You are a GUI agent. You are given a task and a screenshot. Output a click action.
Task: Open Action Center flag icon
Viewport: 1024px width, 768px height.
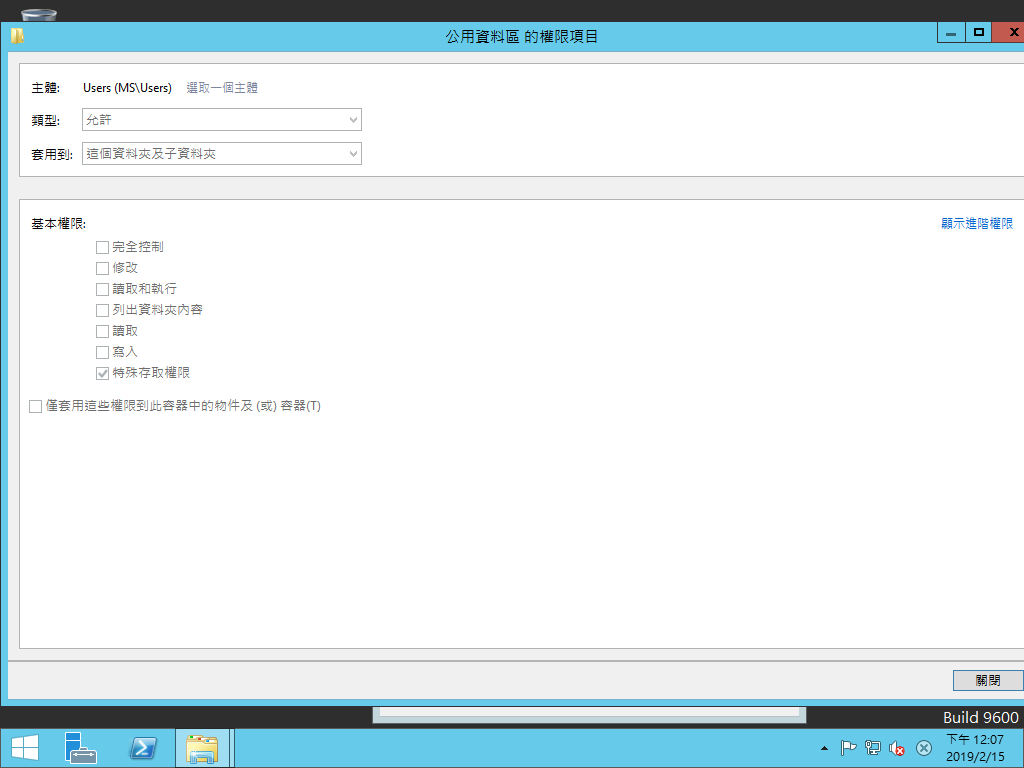click(x=848, y=748)
